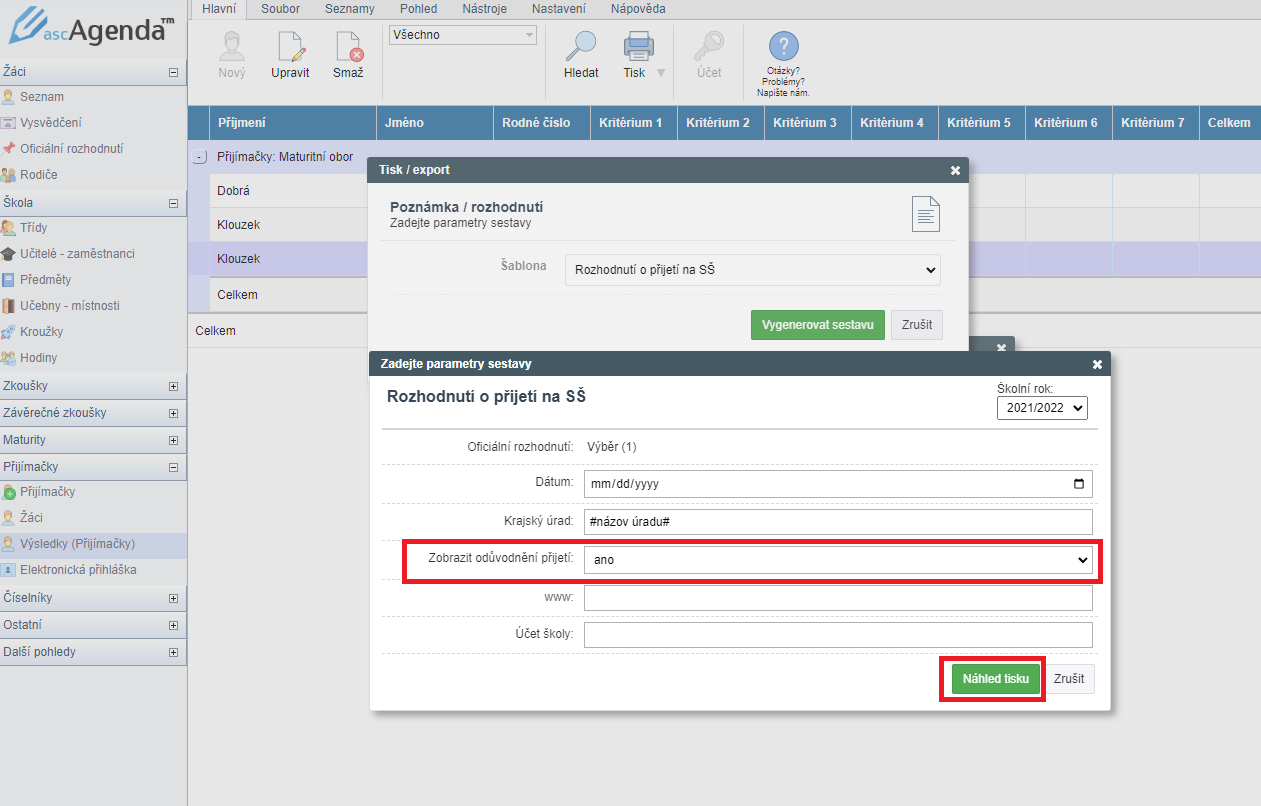Switch to the Nástroje tab

click(x=484, y=9)
